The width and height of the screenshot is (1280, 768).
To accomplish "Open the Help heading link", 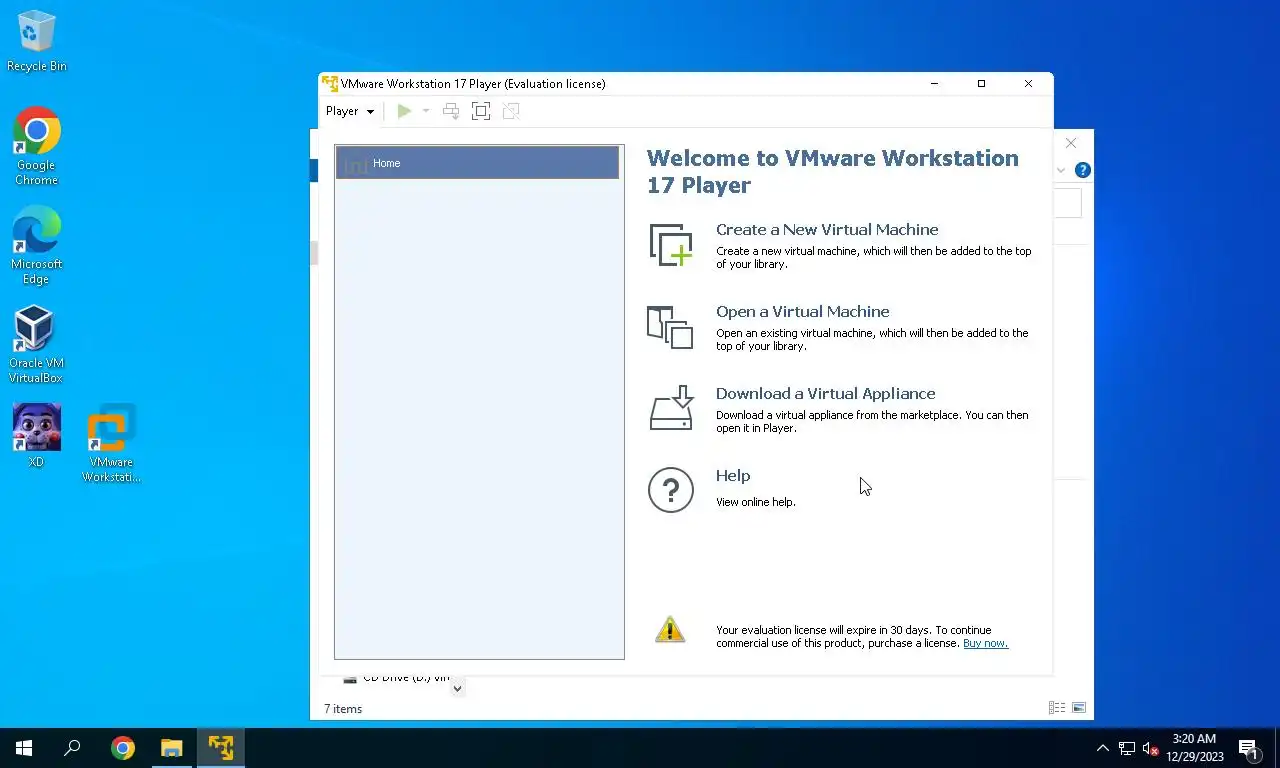I will (733, 475).
